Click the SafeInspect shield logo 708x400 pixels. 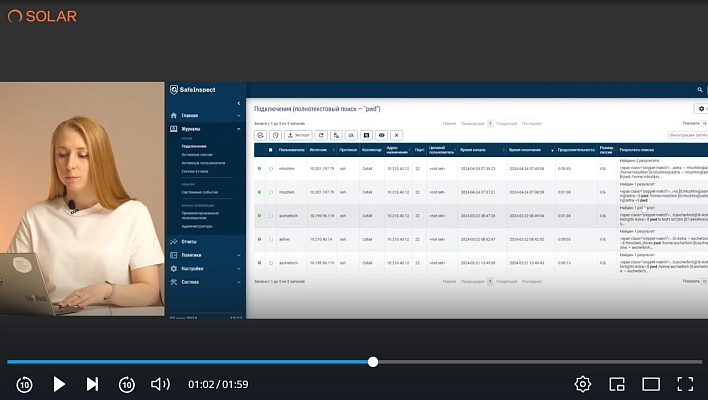(x=174, y=90)
